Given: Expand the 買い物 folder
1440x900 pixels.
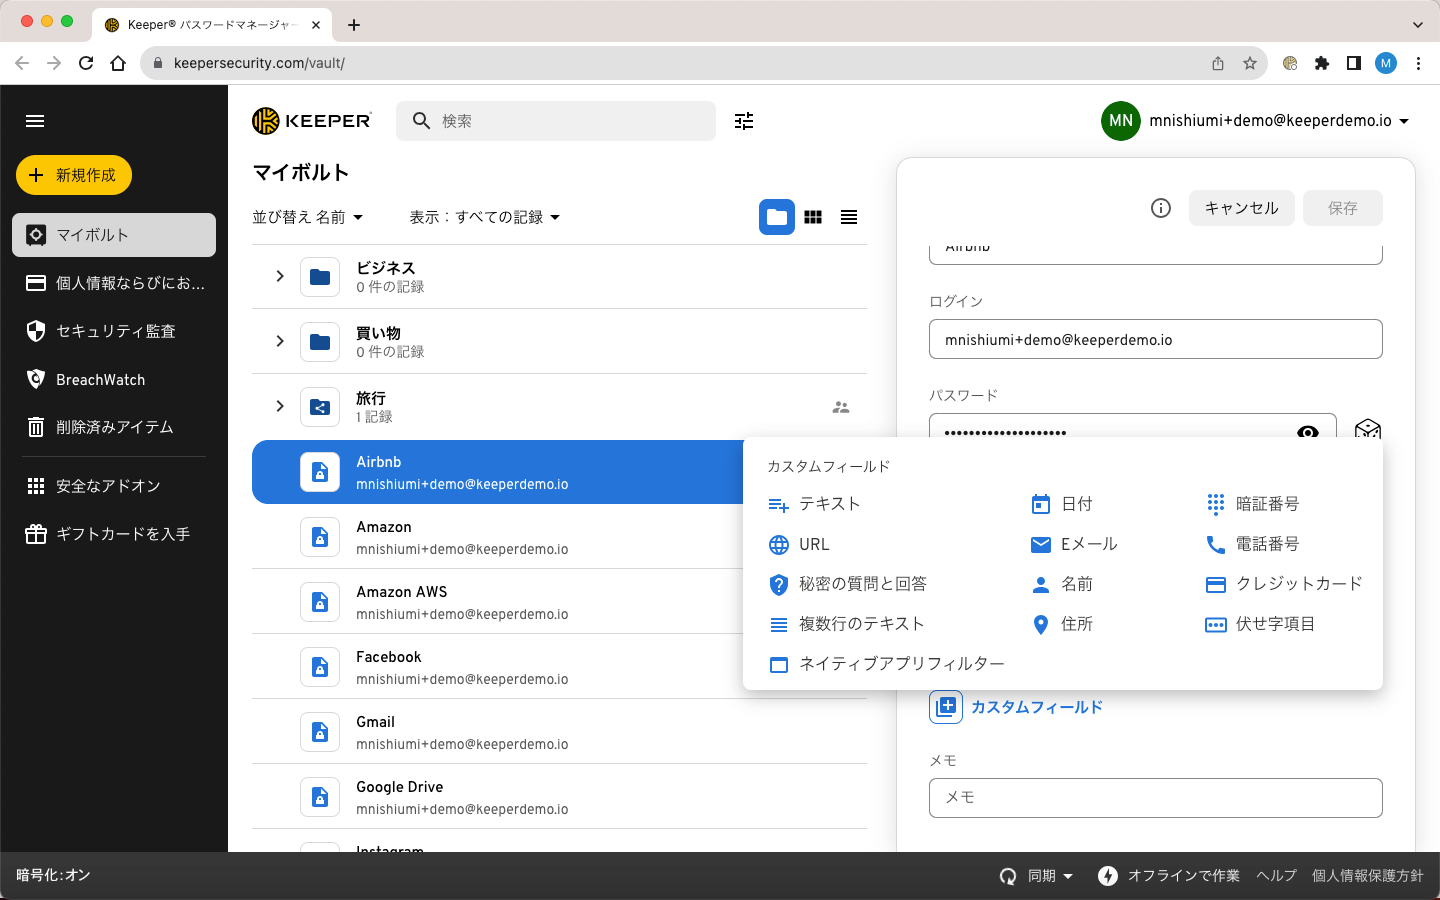Looking at the screenshot, I should click(x=280, y=341).
